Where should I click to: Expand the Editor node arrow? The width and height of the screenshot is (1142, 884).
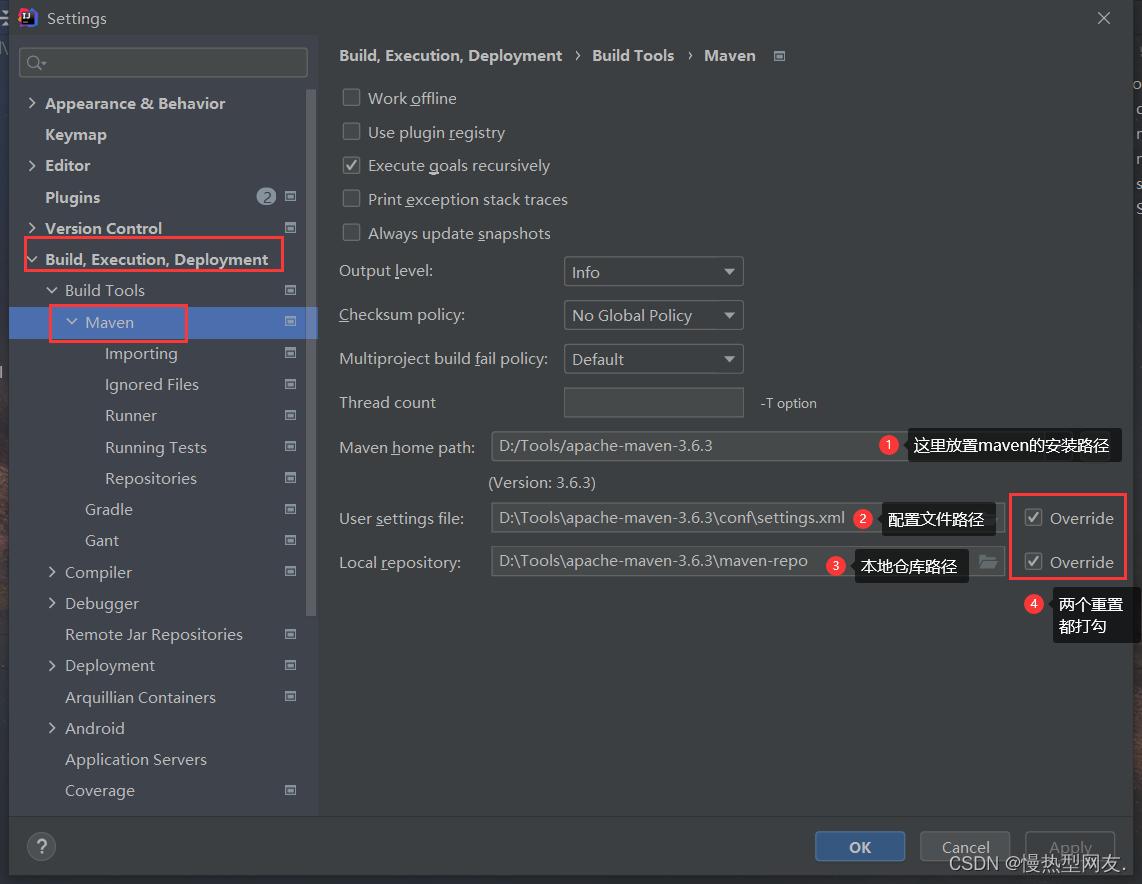pos(32,165)
